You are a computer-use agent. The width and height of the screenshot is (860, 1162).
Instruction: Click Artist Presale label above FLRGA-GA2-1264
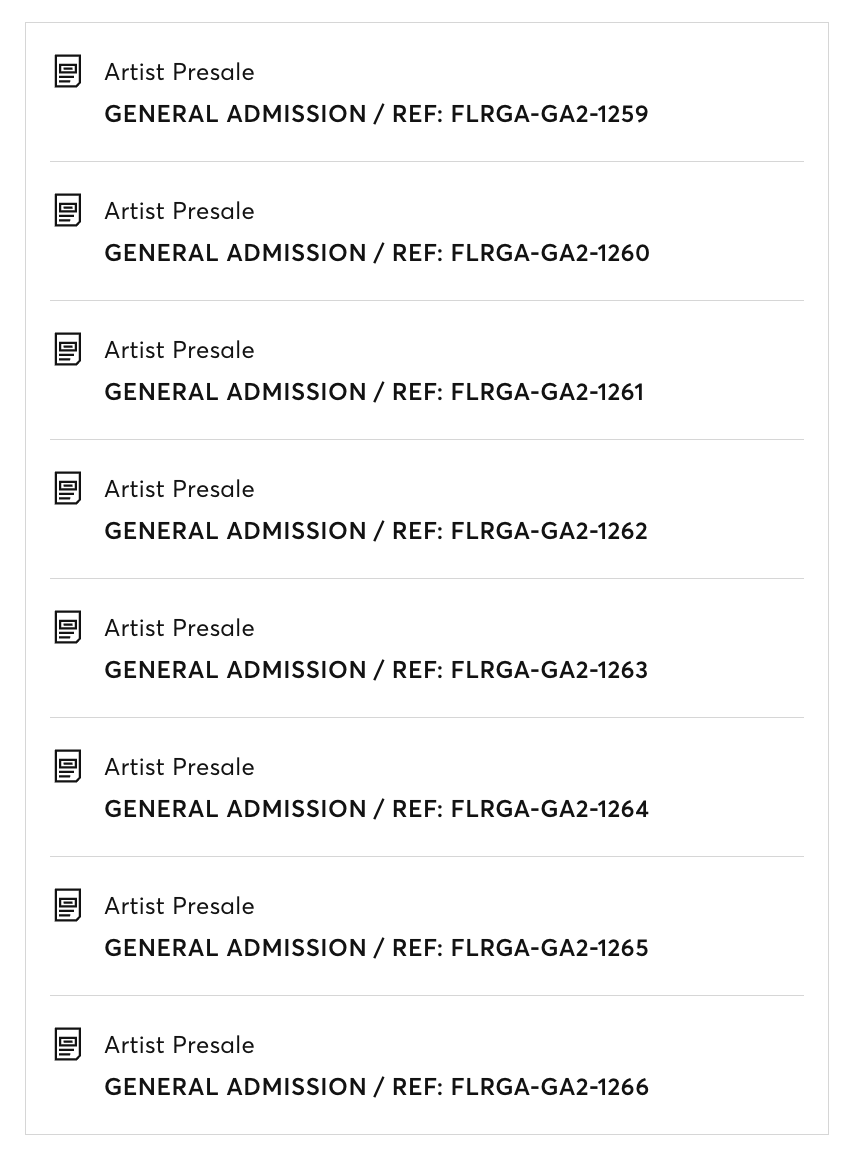(x=179, y=767)
